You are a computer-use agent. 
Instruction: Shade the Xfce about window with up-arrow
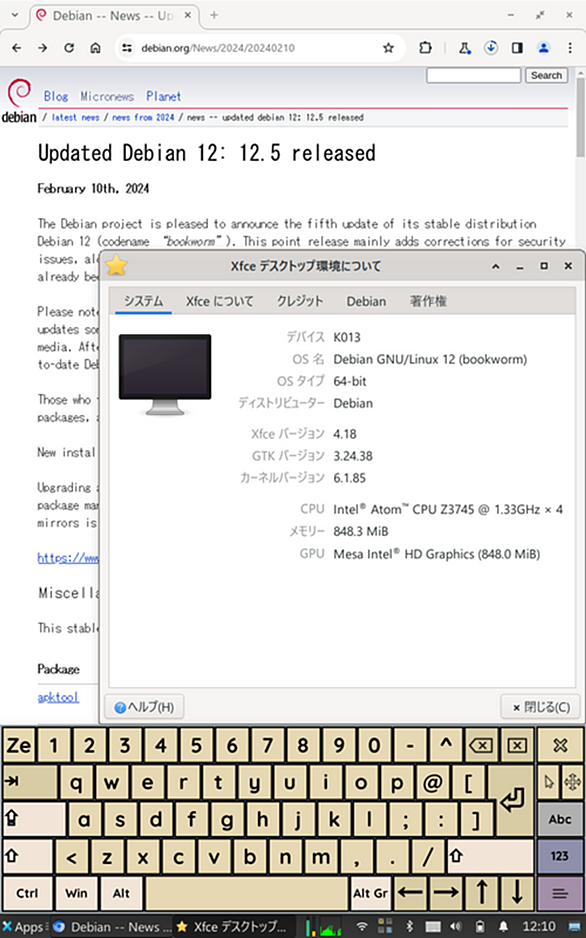coord(496,266)
